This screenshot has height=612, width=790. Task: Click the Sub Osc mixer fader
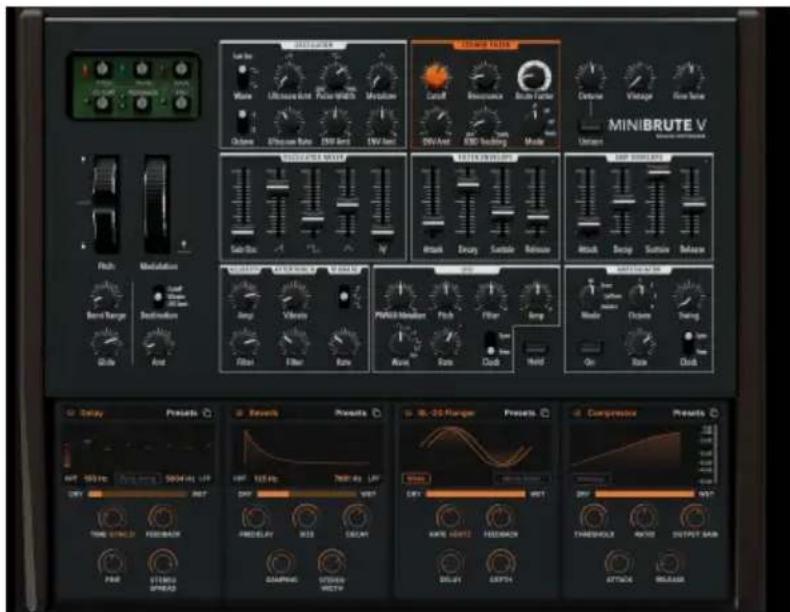point(242,233)
